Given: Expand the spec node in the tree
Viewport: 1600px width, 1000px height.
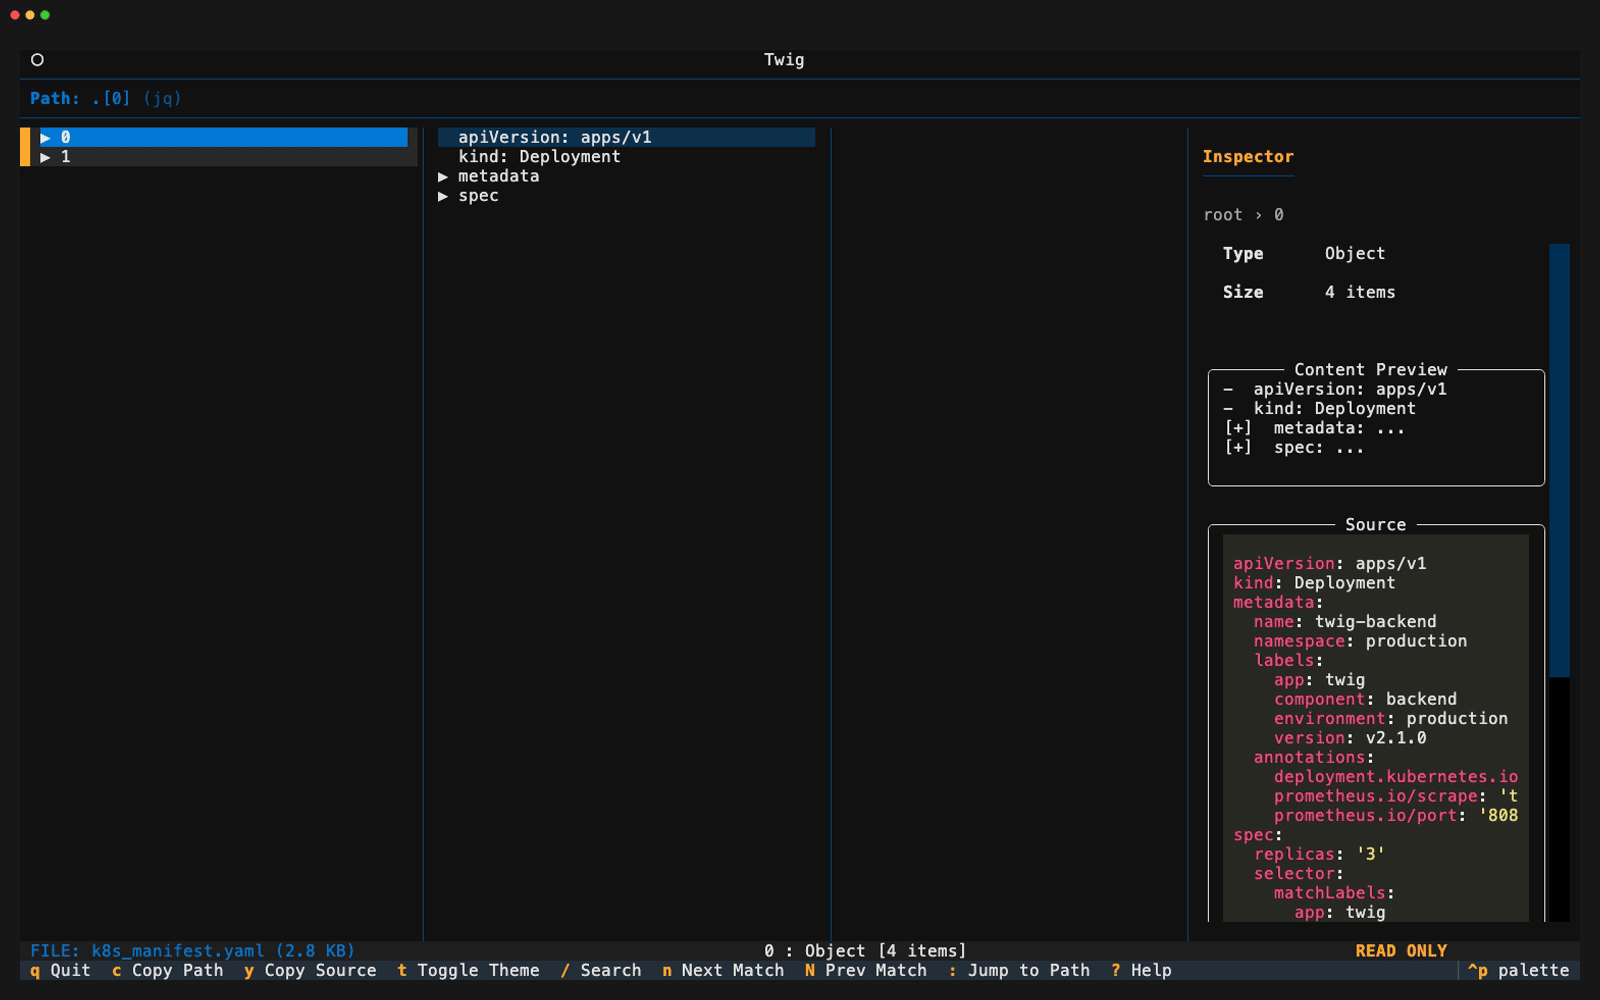Looking at the screenshot, I should 444,196.
